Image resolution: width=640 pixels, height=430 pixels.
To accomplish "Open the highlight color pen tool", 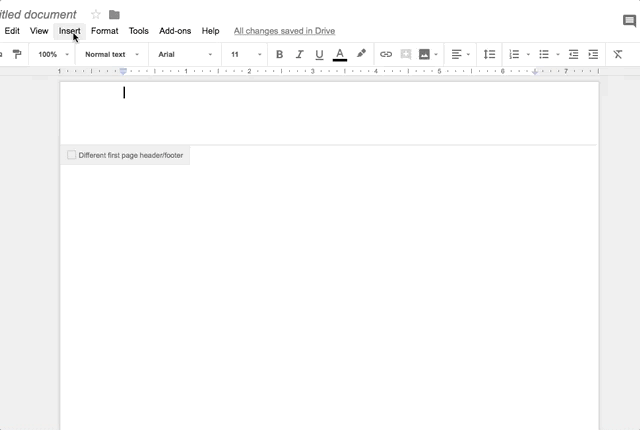I will point(361,54).
